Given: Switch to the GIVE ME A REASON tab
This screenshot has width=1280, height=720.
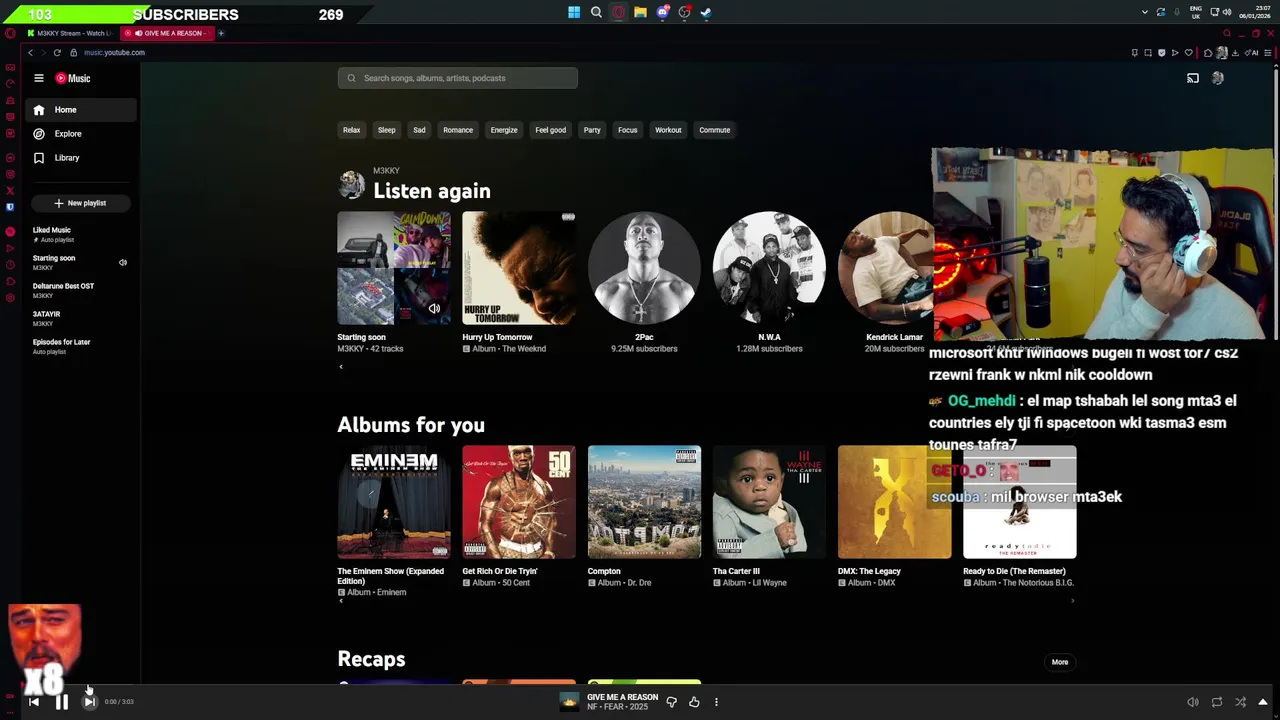Looking at the screenshot, I should coord(169,33).
